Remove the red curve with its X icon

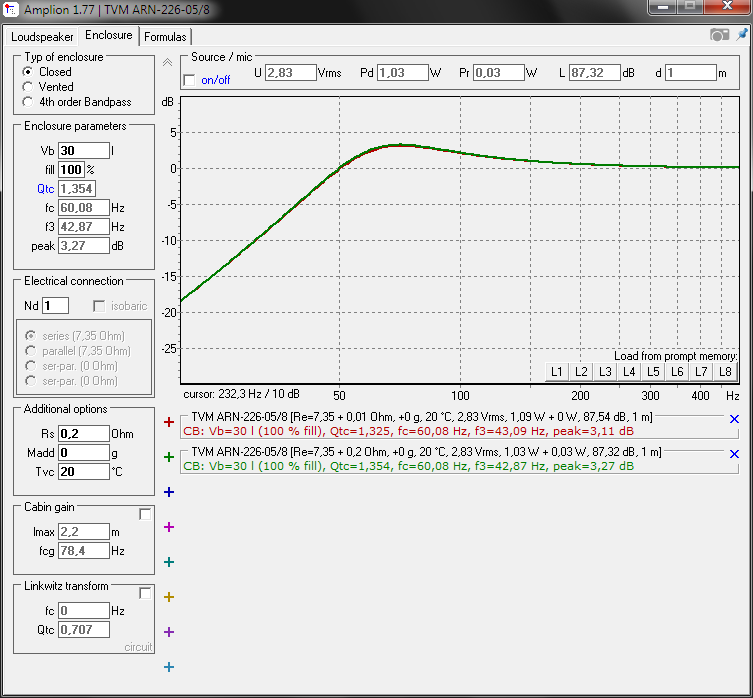point(734,419)
